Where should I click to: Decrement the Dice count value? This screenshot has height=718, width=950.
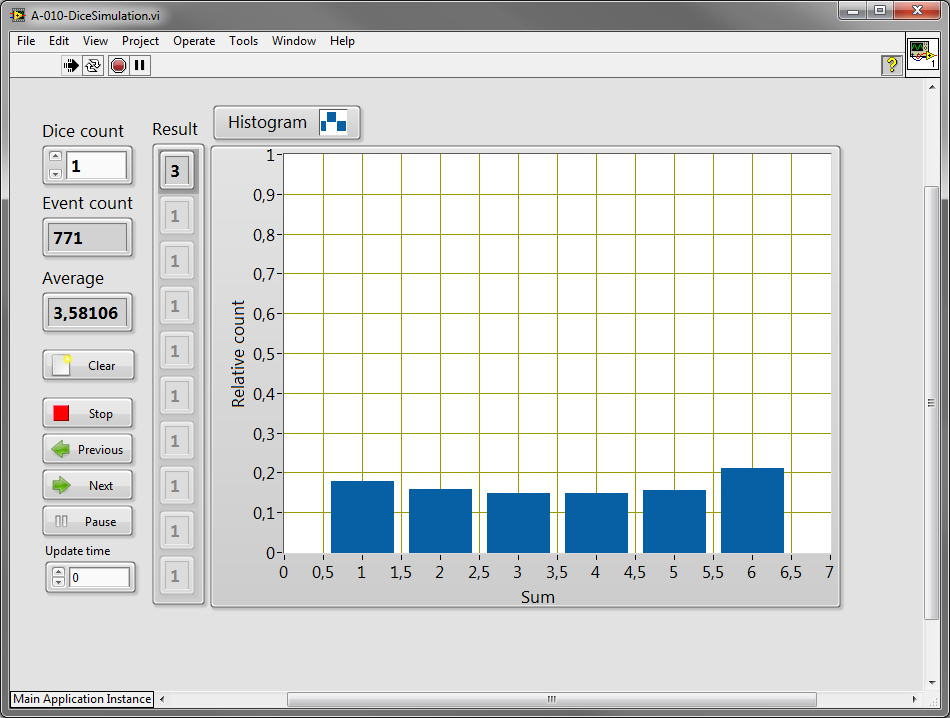(x=55, y=173)
